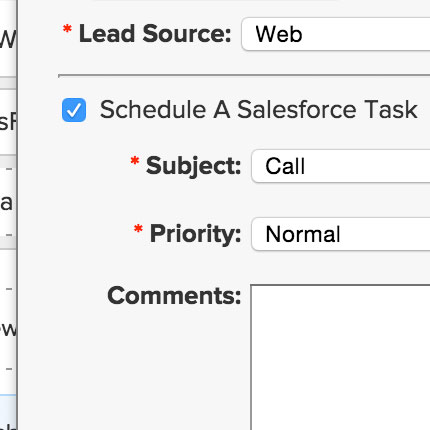Click the red asterisk beside Lead Source
This screenshot has height=430, width=430.
coord(67,29)
